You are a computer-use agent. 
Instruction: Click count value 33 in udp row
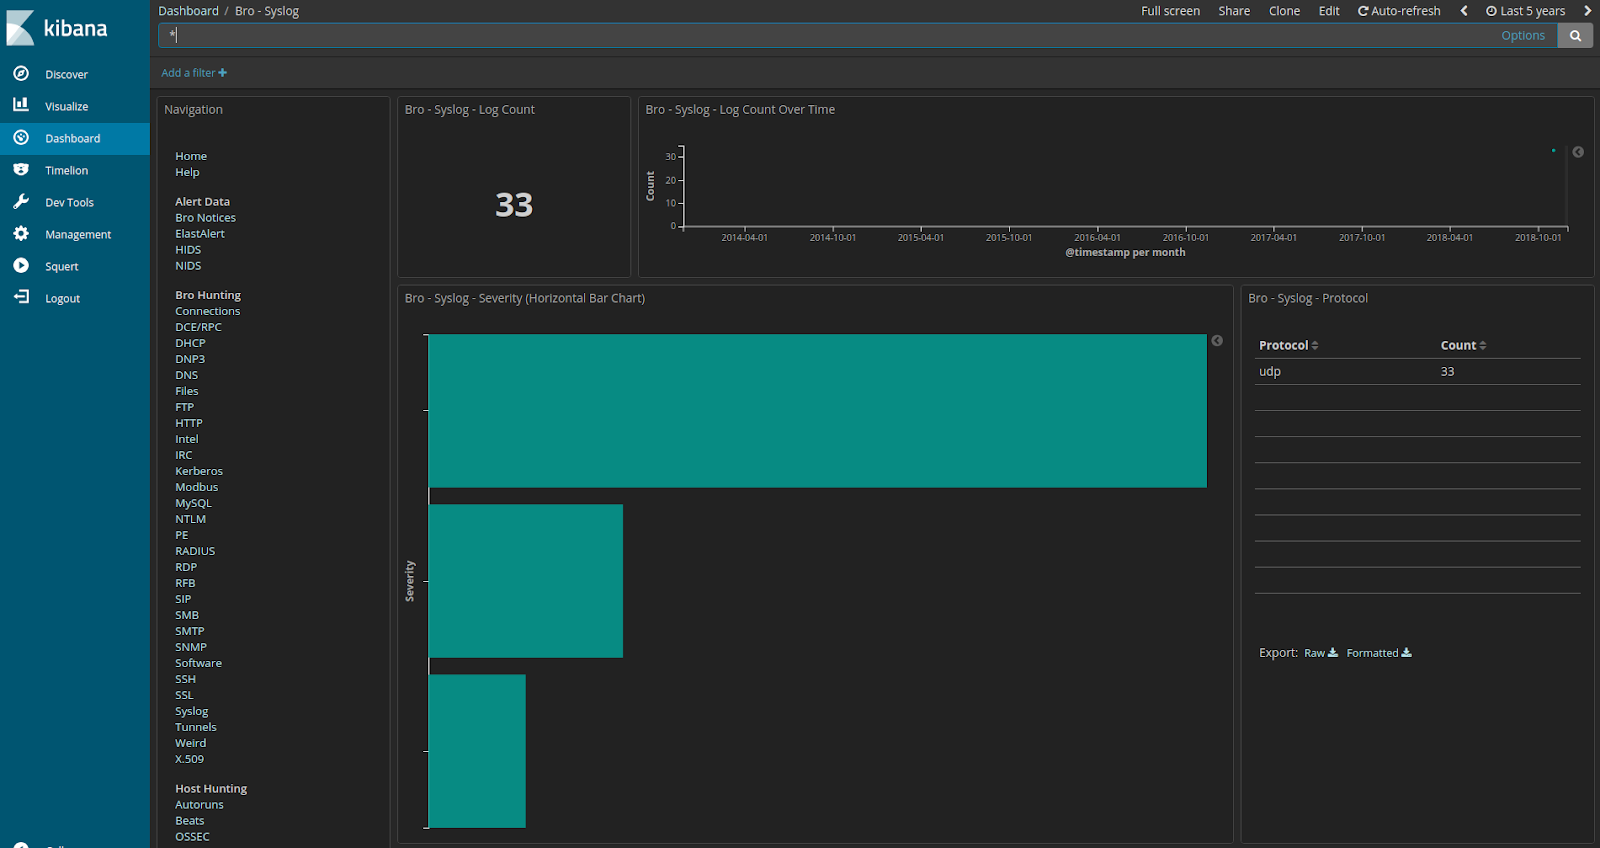(1447, 371)
